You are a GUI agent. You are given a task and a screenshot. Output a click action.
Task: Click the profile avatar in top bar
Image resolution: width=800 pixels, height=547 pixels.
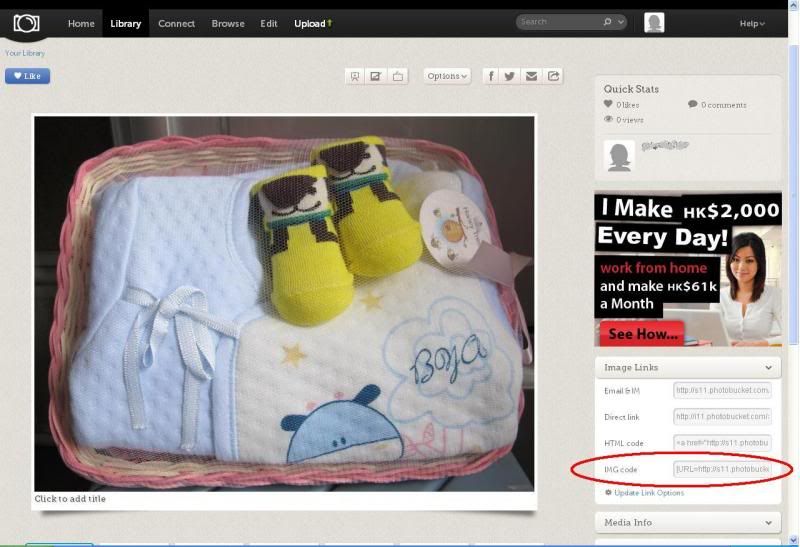pos(654,23)
